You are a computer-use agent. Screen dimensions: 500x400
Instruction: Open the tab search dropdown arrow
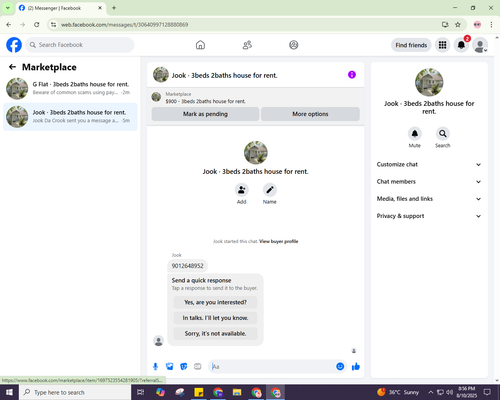click(8, 8)
